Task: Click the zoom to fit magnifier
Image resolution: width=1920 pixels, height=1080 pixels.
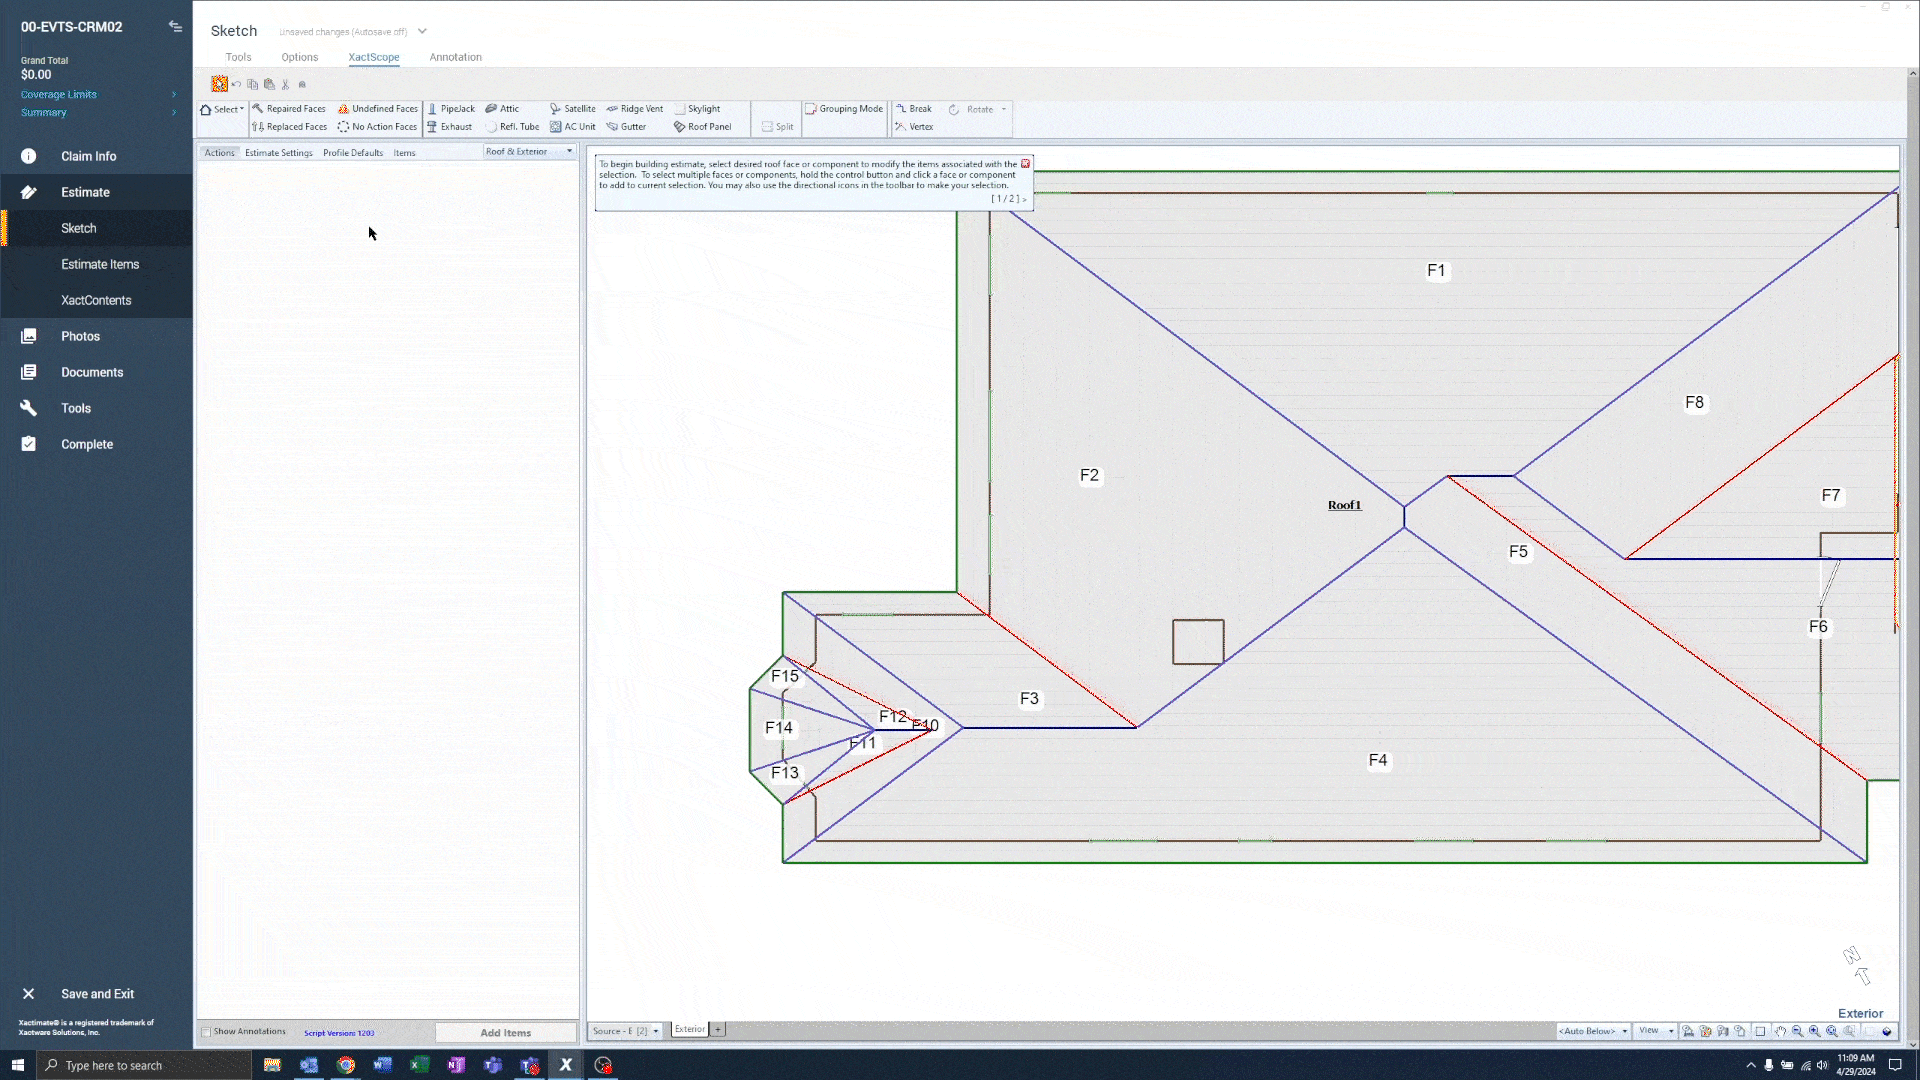Action: tap(1832, 1031)
